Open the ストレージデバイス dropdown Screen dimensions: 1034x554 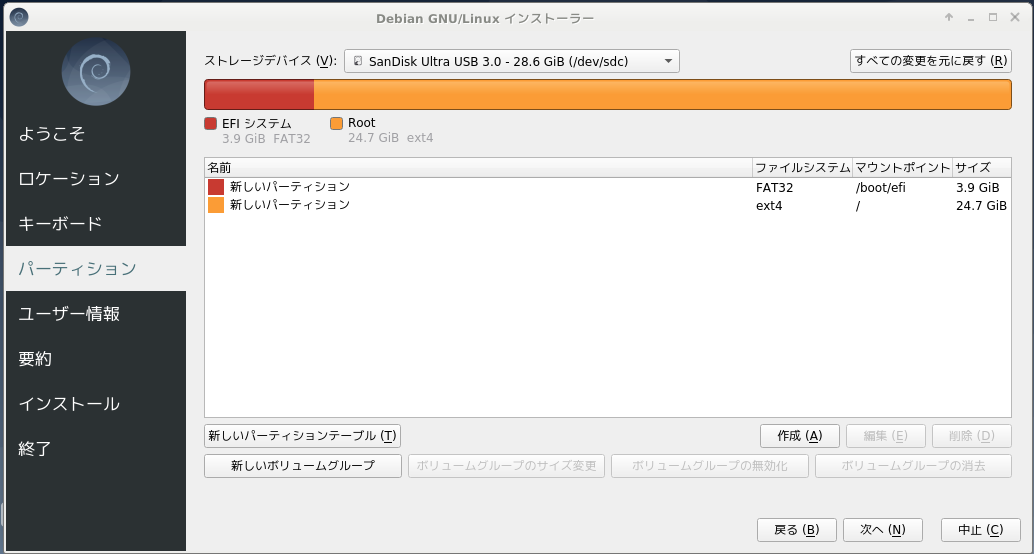point(512,61)
